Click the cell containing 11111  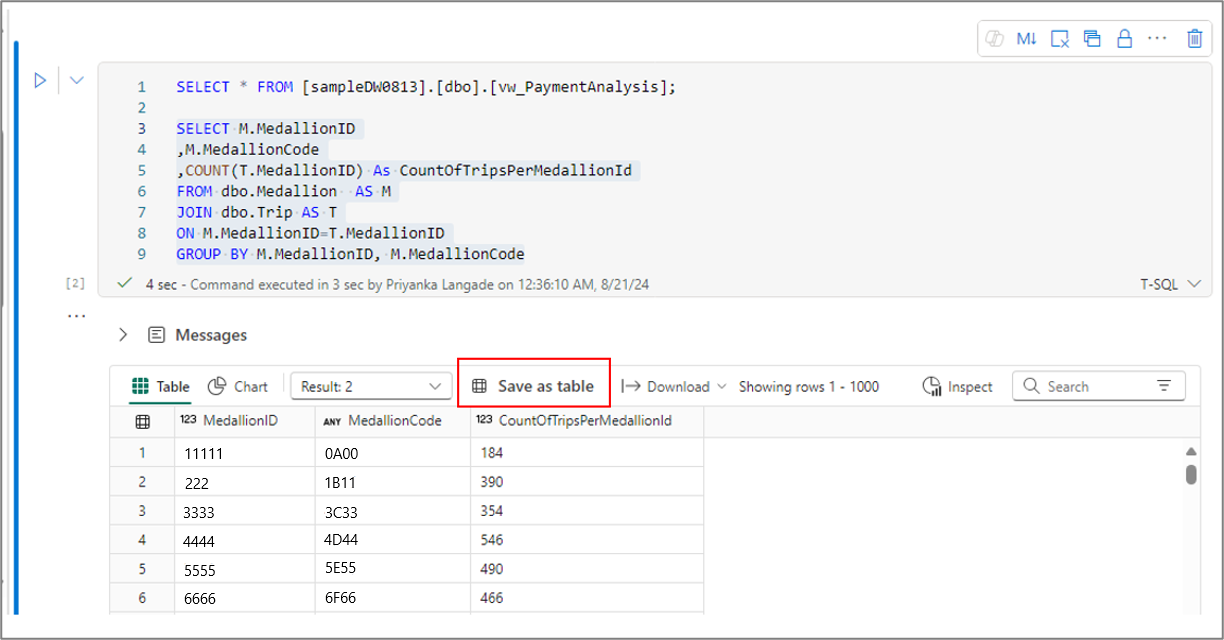(244, 453)
